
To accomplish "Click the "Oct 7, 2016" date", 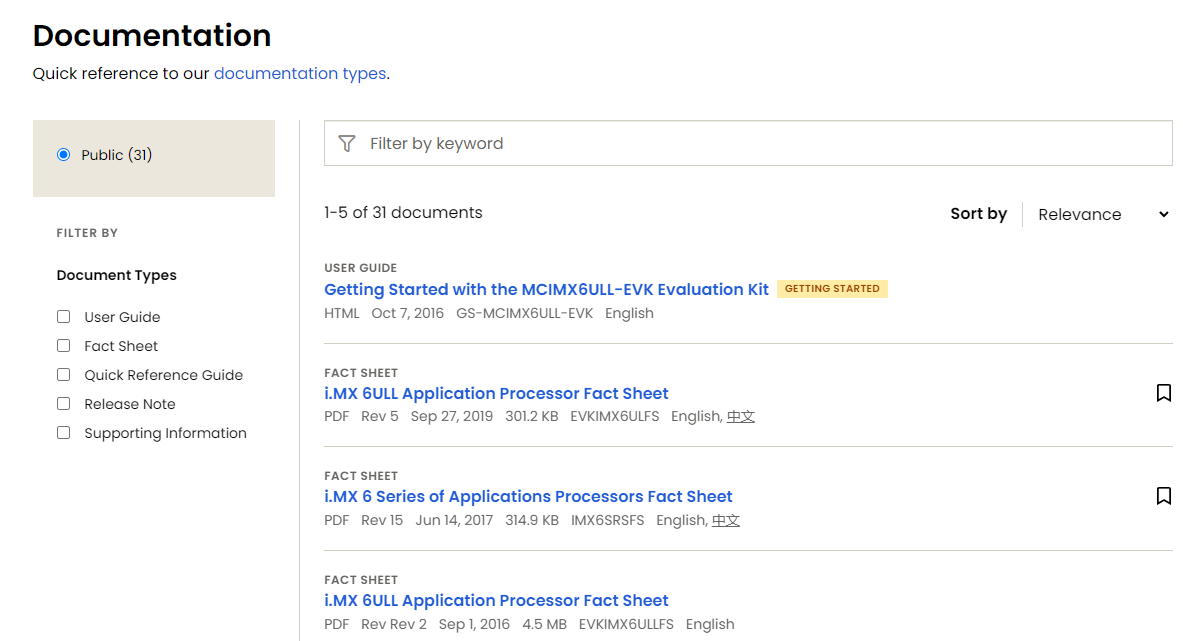I will [x=407, y=313].
